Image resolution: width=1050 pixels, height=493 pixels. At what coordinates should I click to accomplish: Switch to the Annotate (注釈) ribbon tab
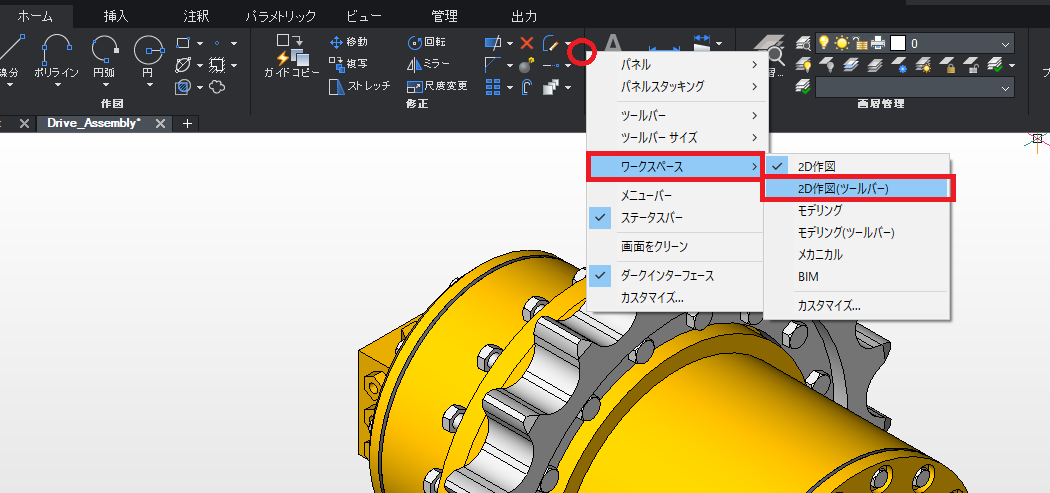pos(196,16)
